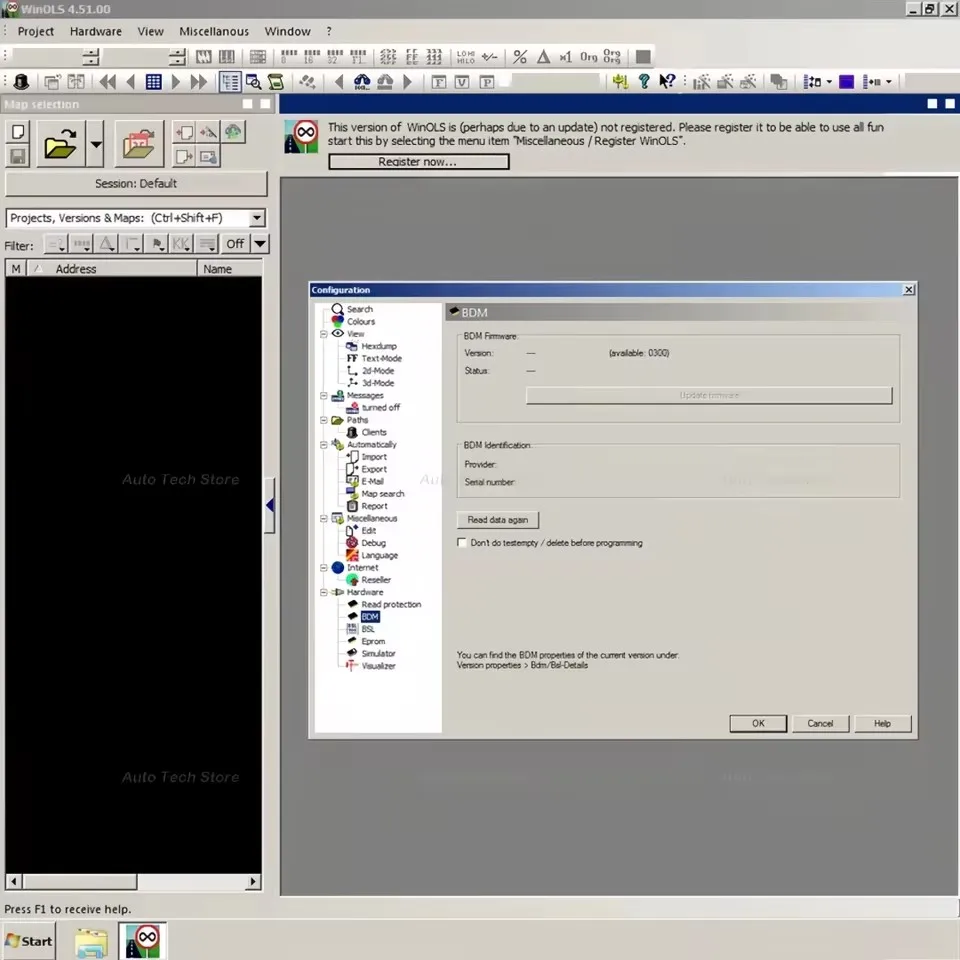Screen dimensions: 960x960
Task: Click the folder with documents import icon
Action: [x=139, y=144]
